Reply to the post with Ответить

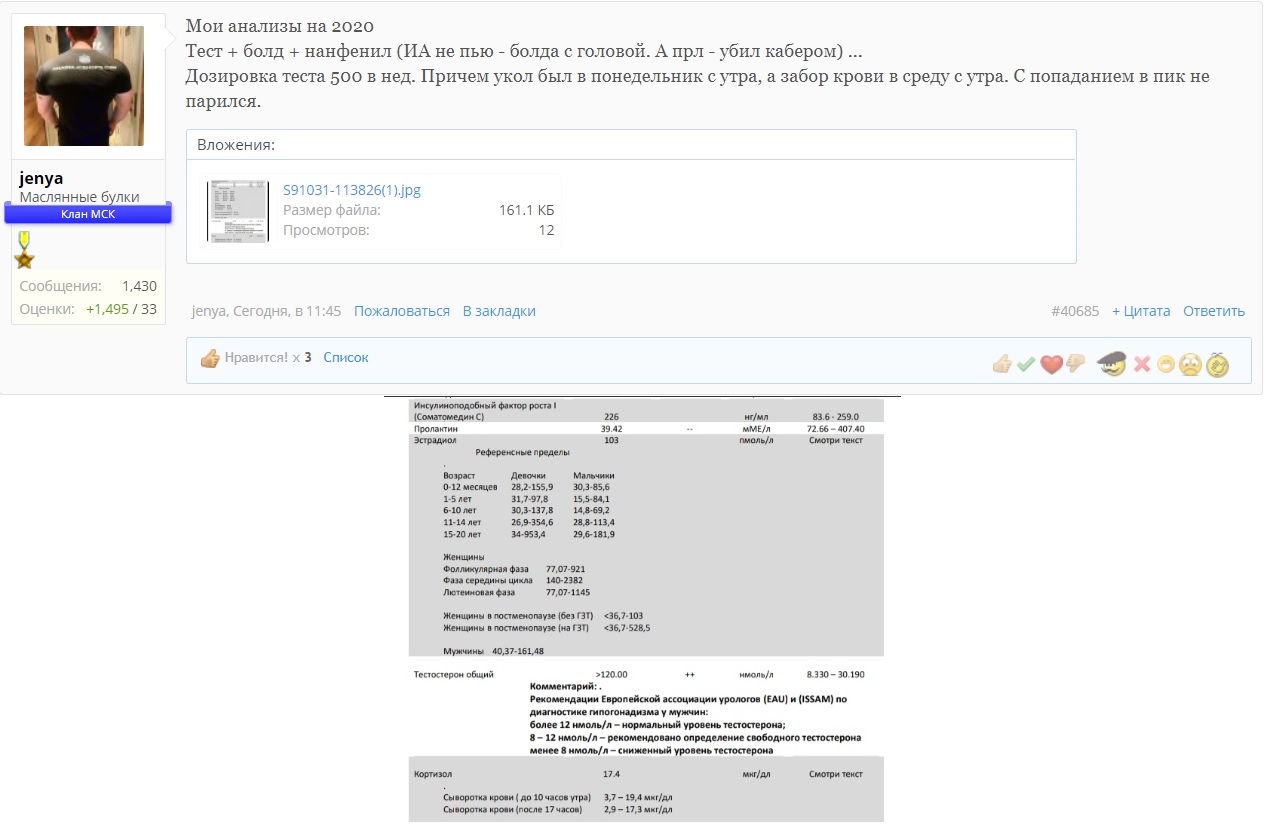coord(1213,311)
